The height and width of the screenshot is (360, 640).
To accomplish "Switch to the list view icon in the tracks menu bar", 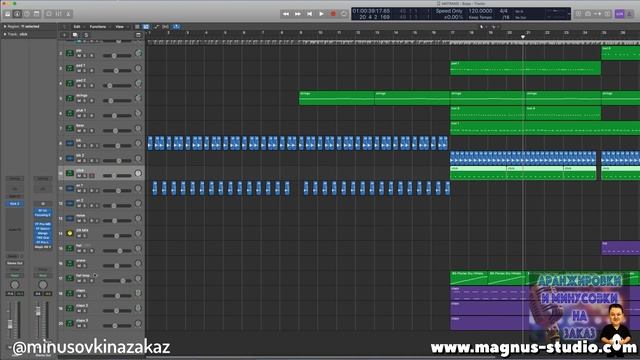I will [x=137, y=27].
